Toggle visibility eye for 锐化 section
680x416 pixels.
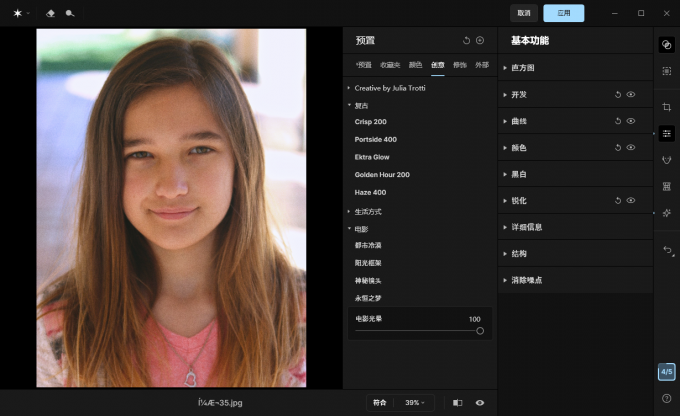631,200
